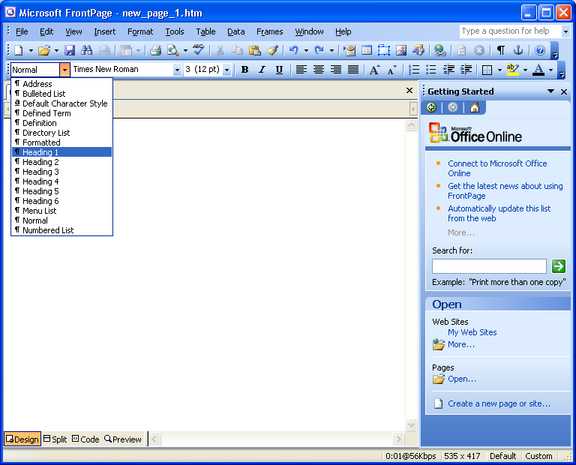Toggle Justify alignment

[353, 69]
